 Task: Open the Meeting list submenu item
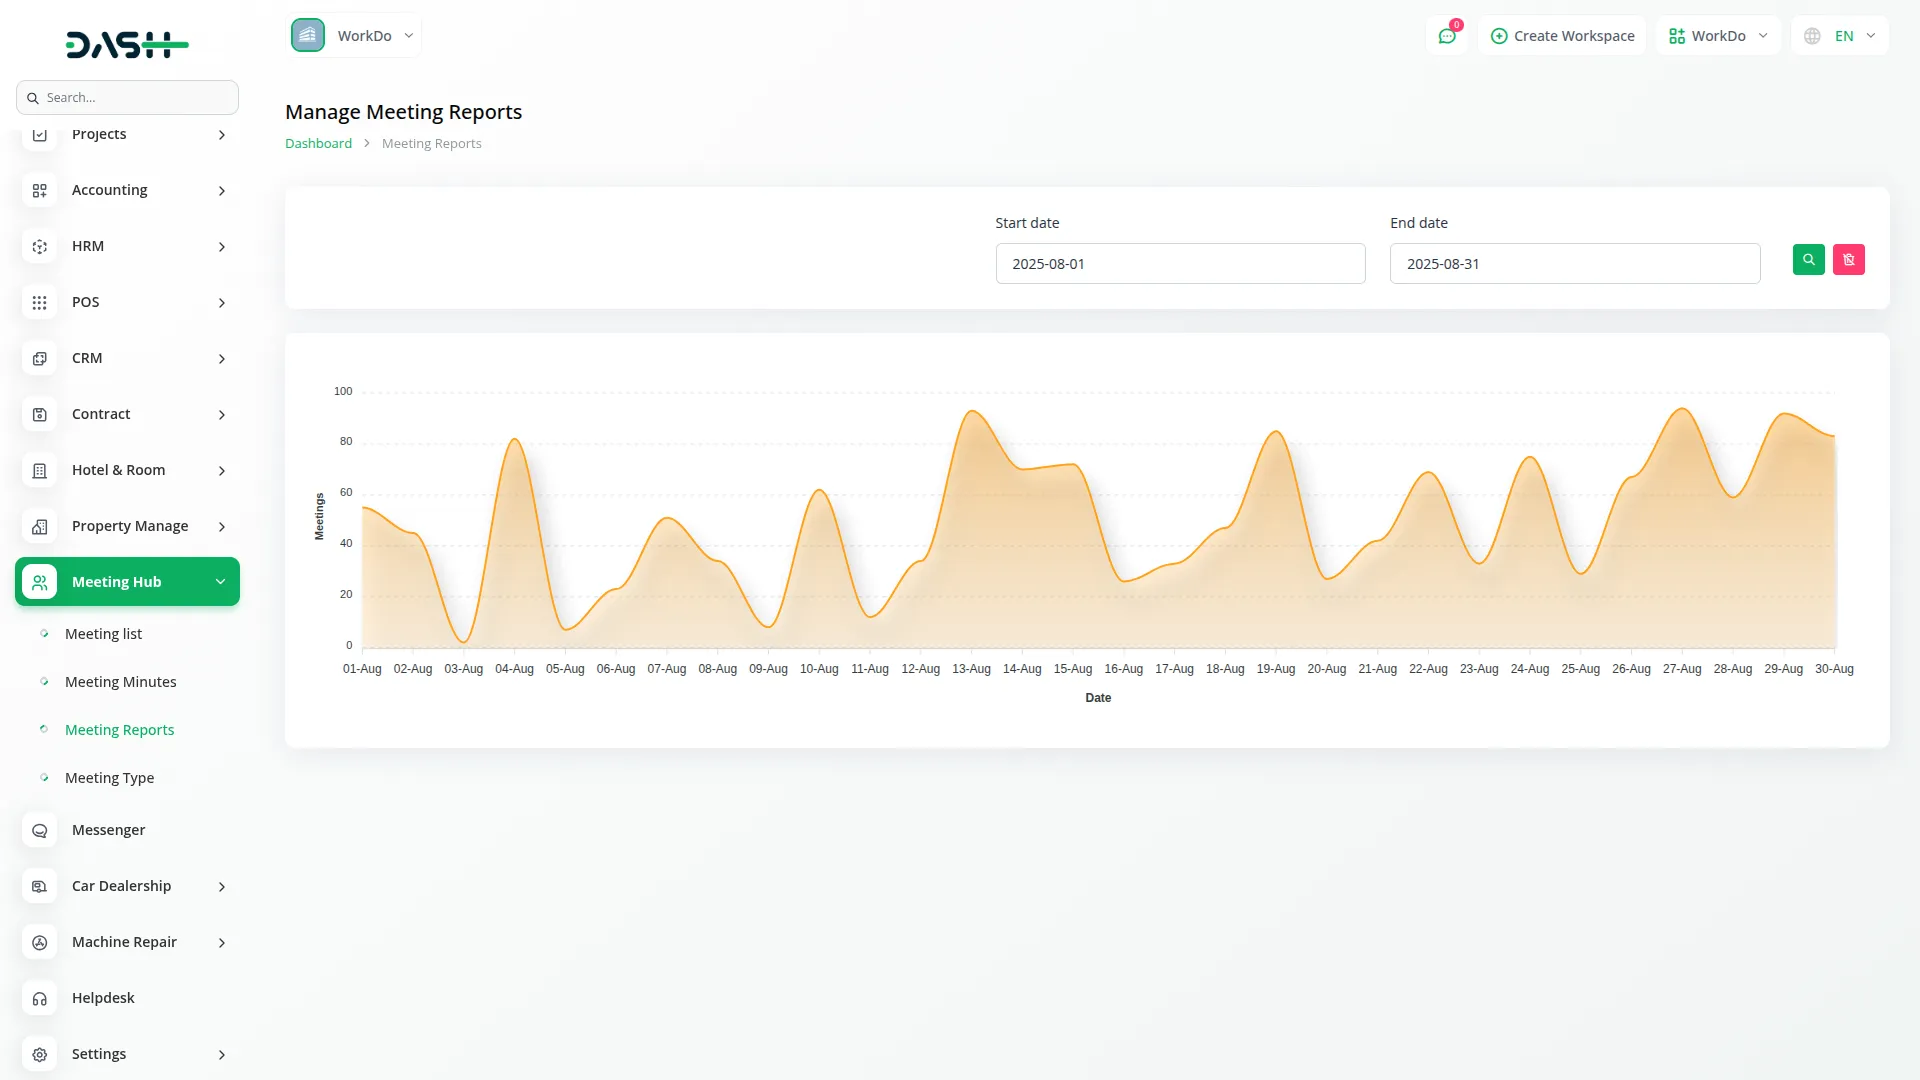[x=103, y=634]
